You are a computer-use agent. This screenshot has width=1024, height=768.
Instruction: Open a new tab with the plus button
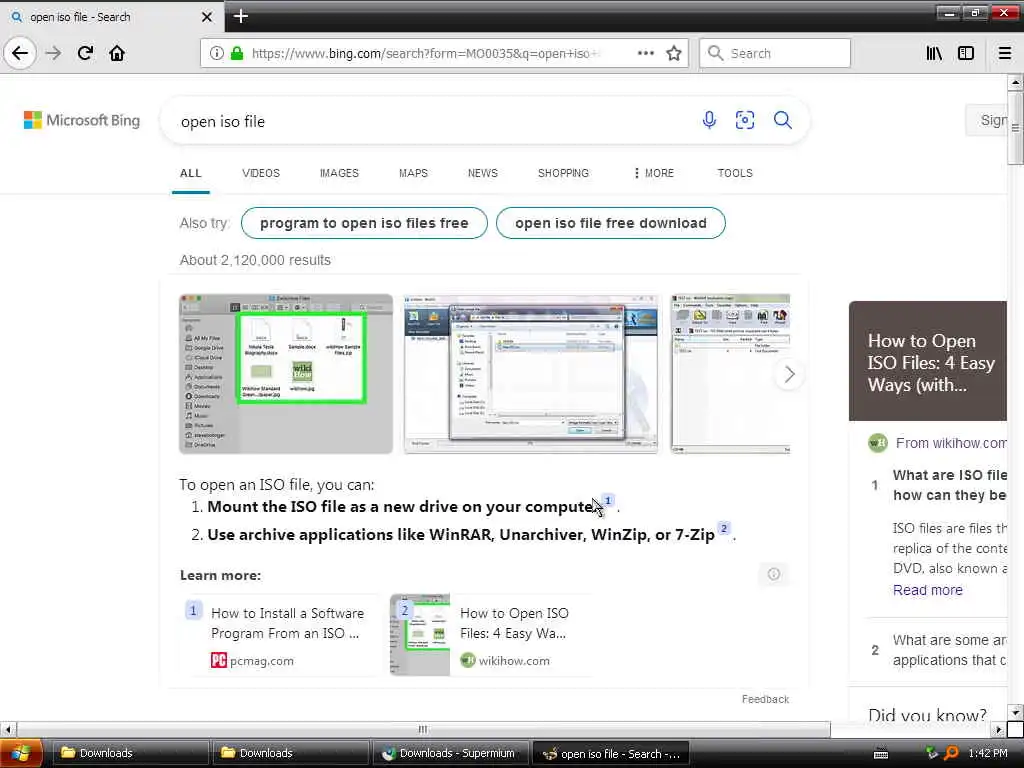(x=240, y=16)
